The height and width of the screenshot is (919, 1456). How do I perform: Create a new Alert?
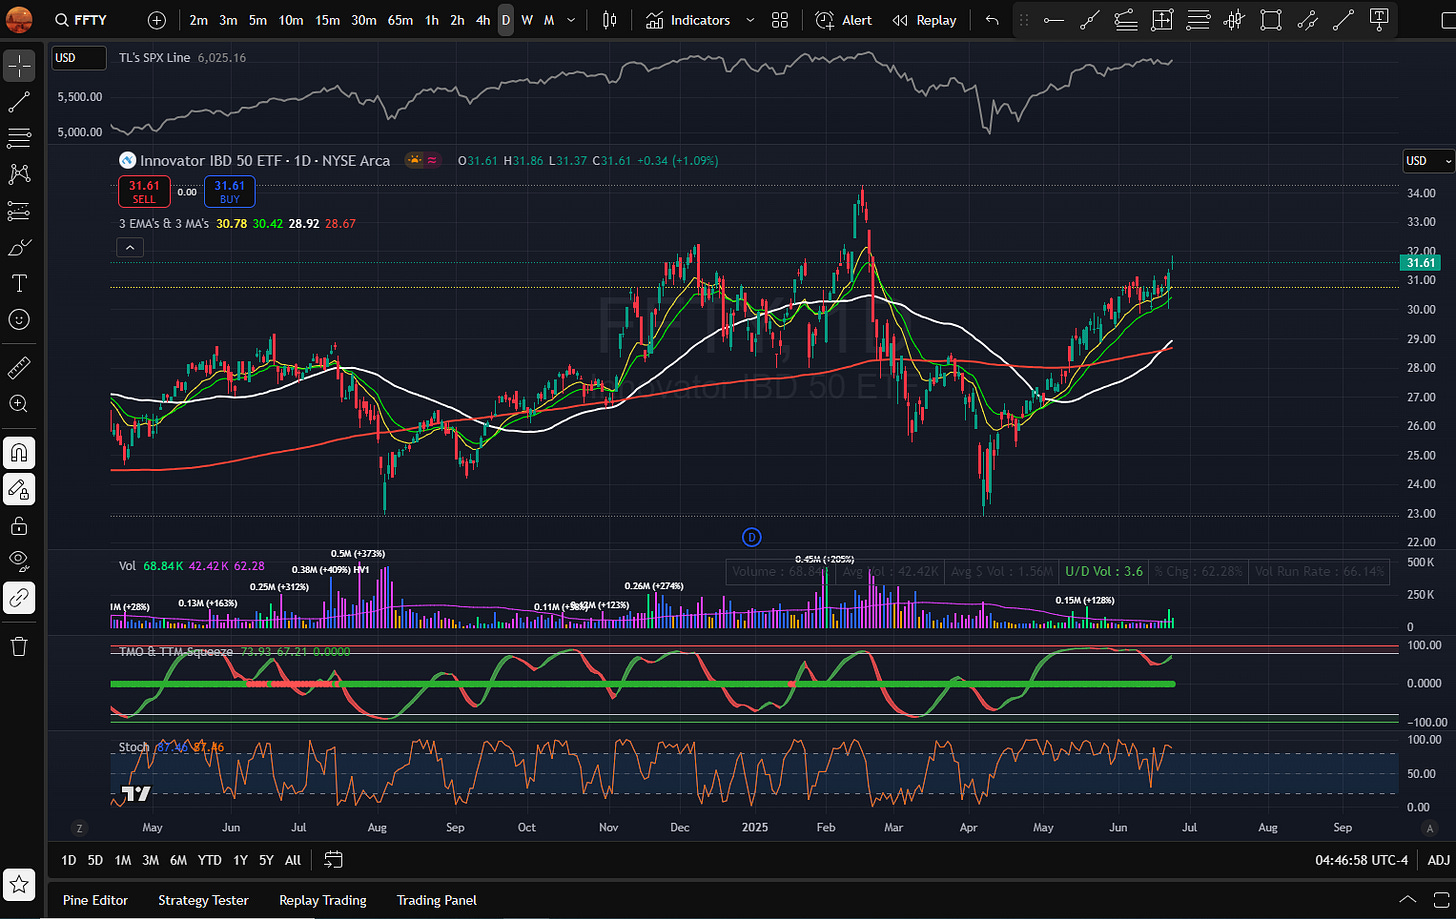click(844, 20)
